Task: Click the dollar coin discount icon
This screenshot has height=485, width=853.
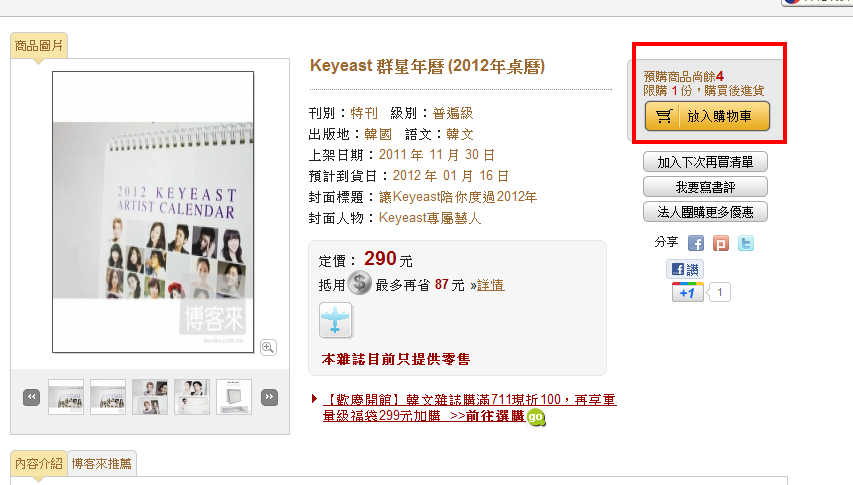Action: click(x=360, y=283)
